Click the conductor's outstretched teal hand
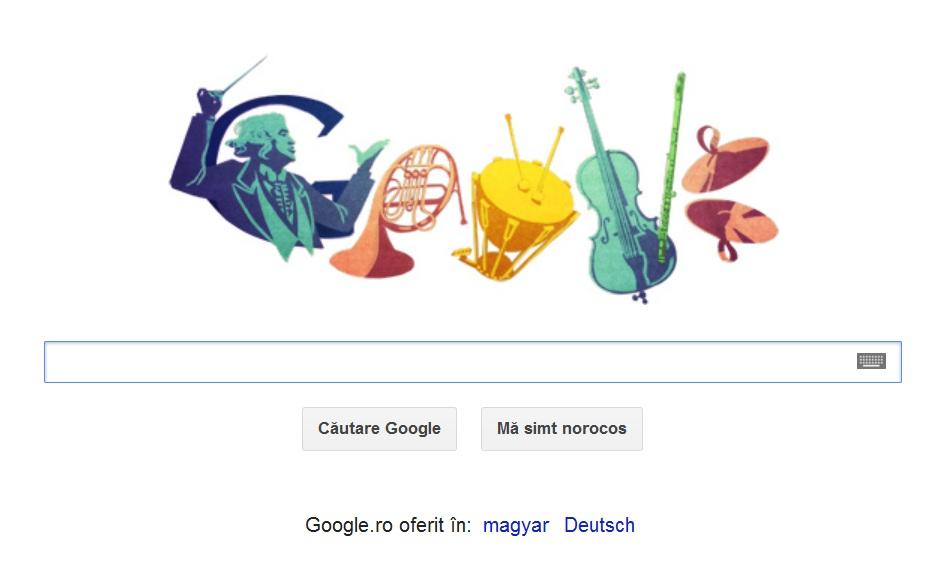Image resolution: width=926 pixels, height=562 pixels. click(x=369, y=152)
